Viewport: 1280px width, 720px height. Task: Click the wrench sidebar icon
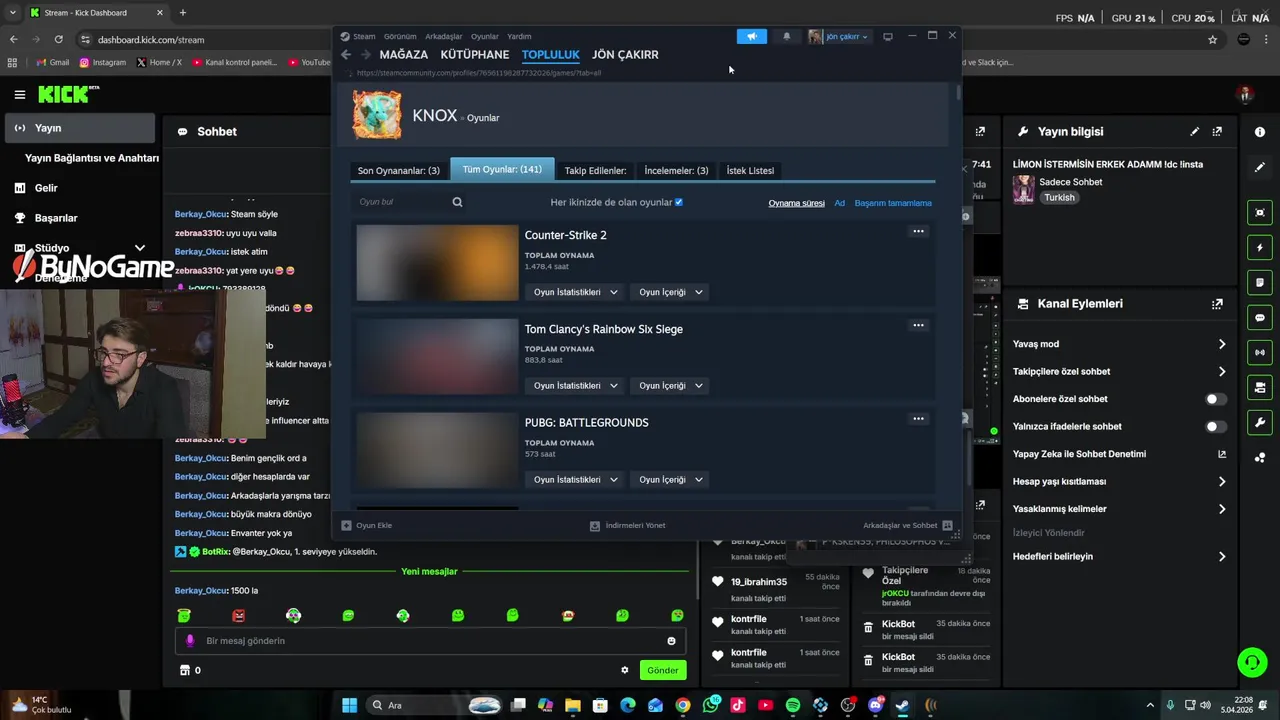pyautogui.click(x=1260, y=422)
